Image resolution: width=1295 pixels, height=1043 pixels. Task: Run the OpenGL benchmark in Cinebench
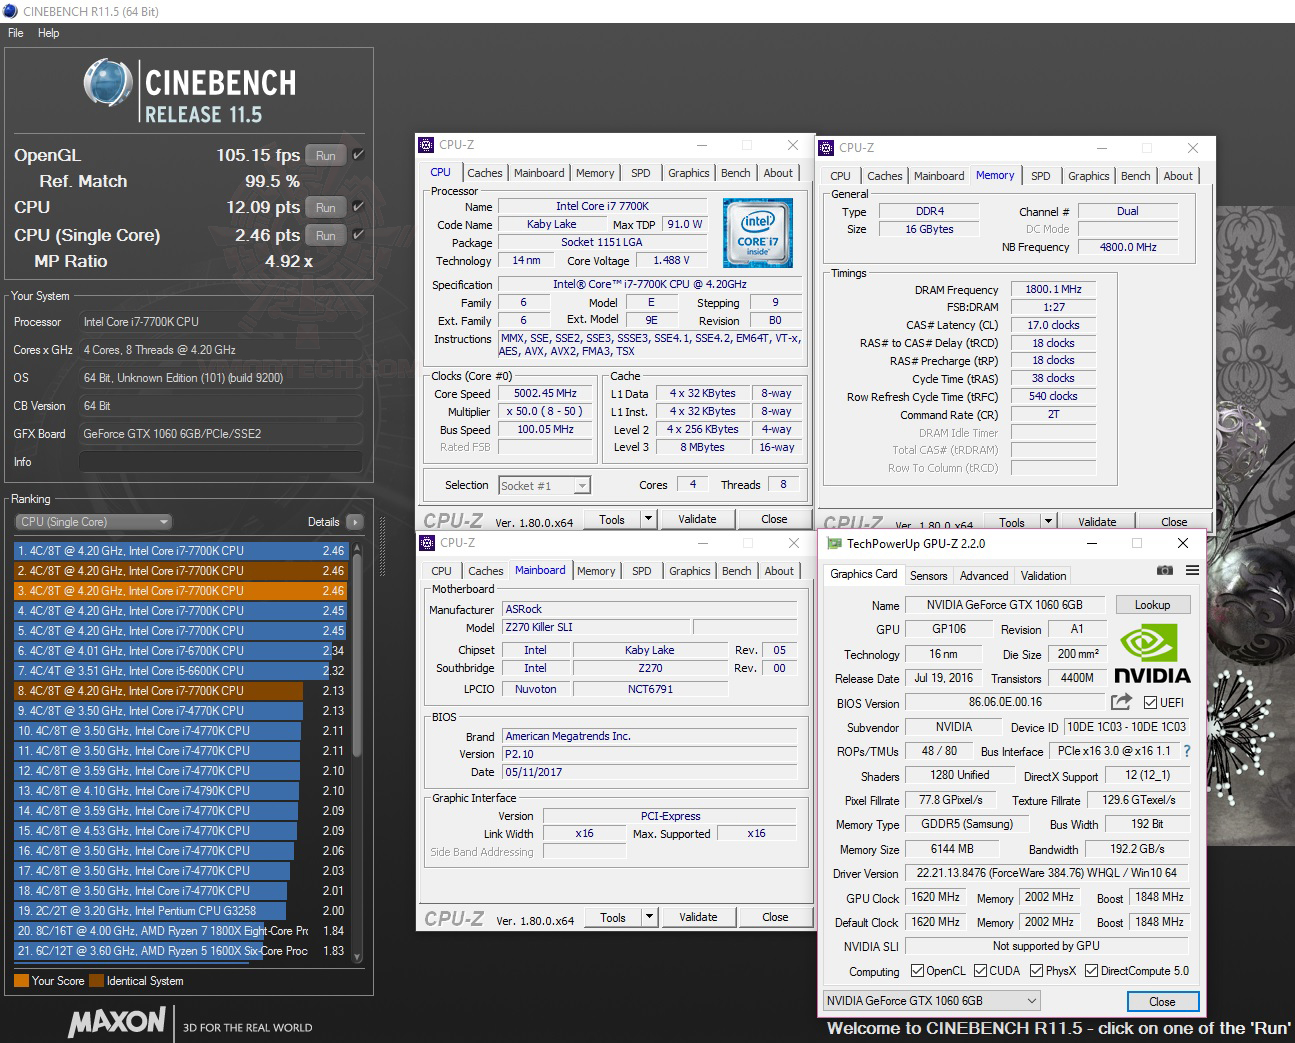pos(325,155)
